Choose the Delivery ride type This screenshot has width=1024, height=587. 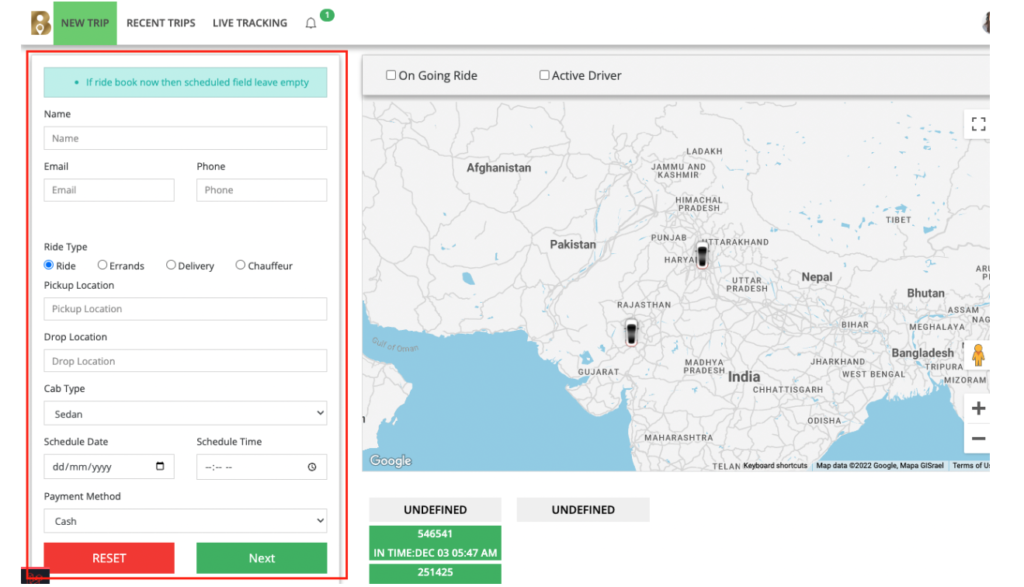(170, 265)
